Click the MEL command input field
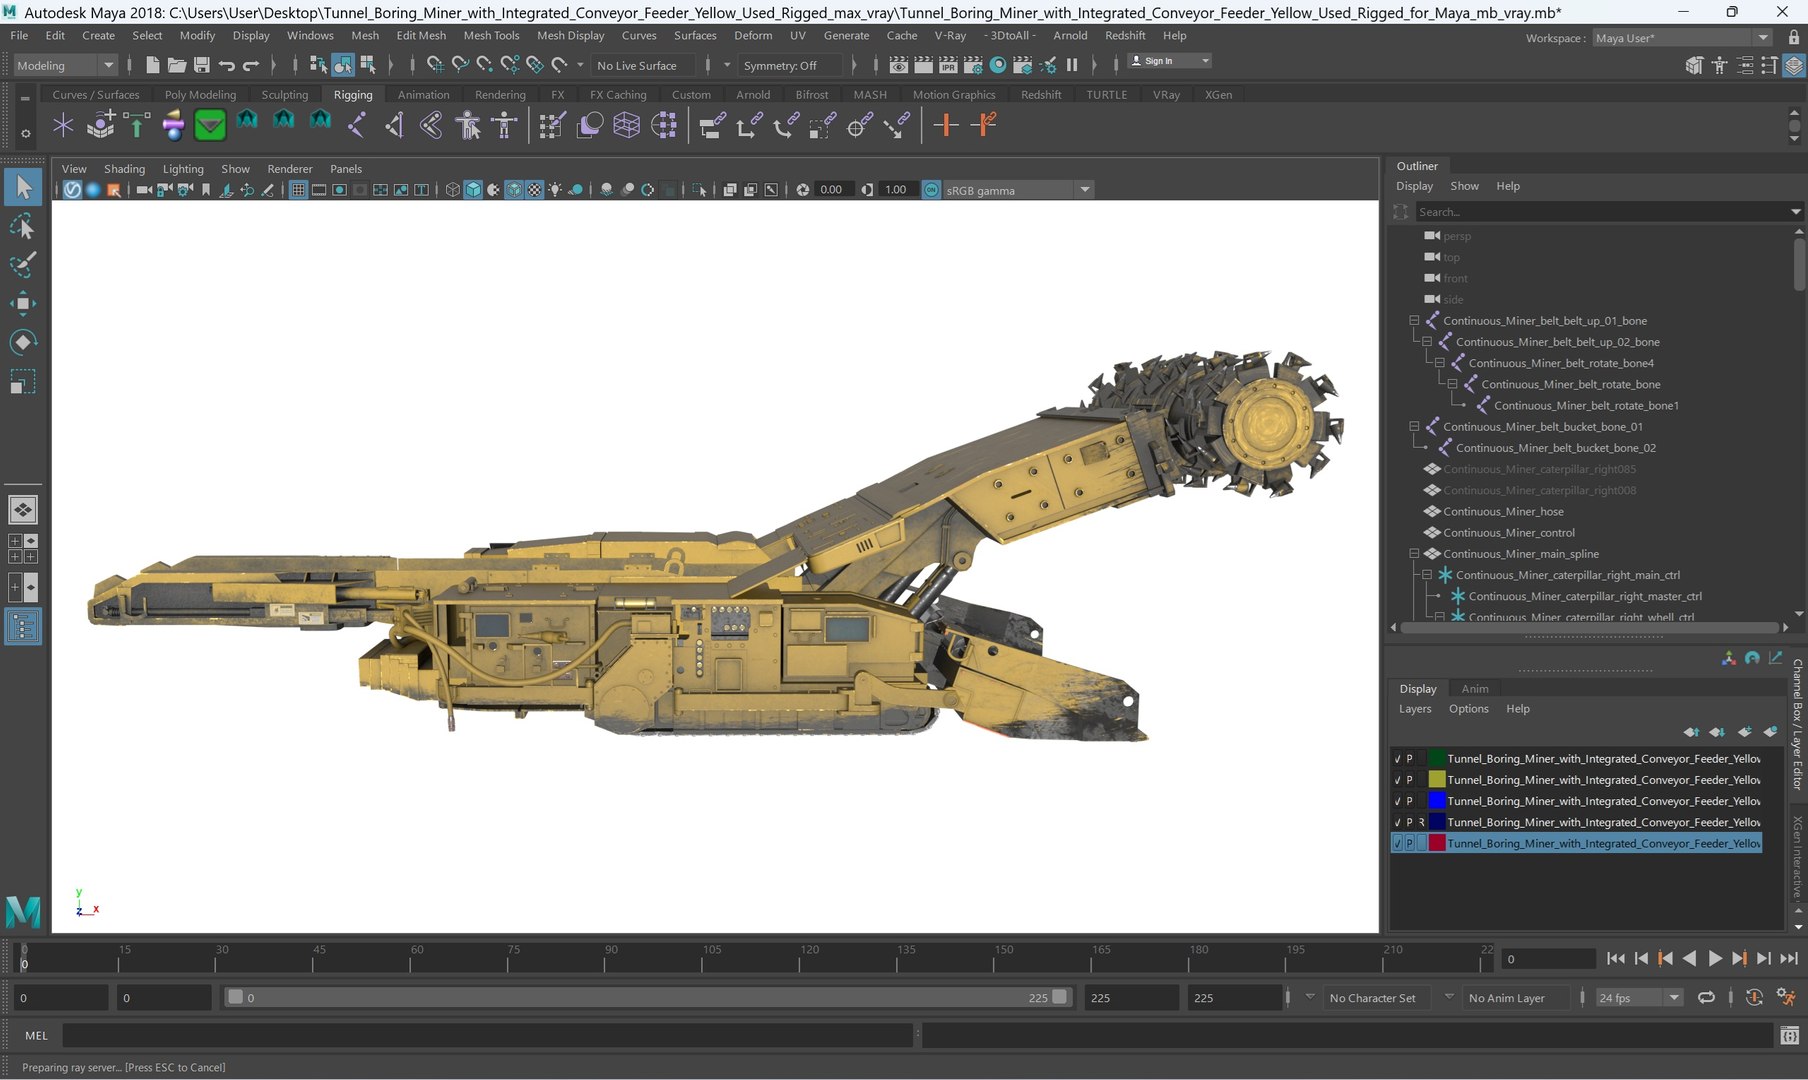This screenshot has height=1080, width=1808. pyautogui.click(x=488, y=1036)
